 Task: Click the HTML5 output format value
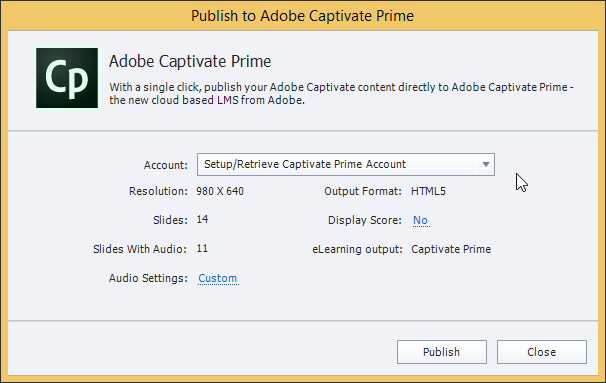428,191
